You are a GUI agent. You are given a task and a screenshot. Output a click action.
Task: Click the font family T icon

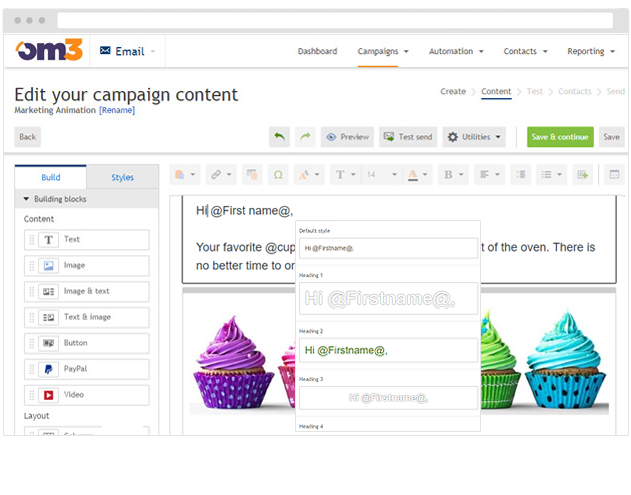(340, 174)
